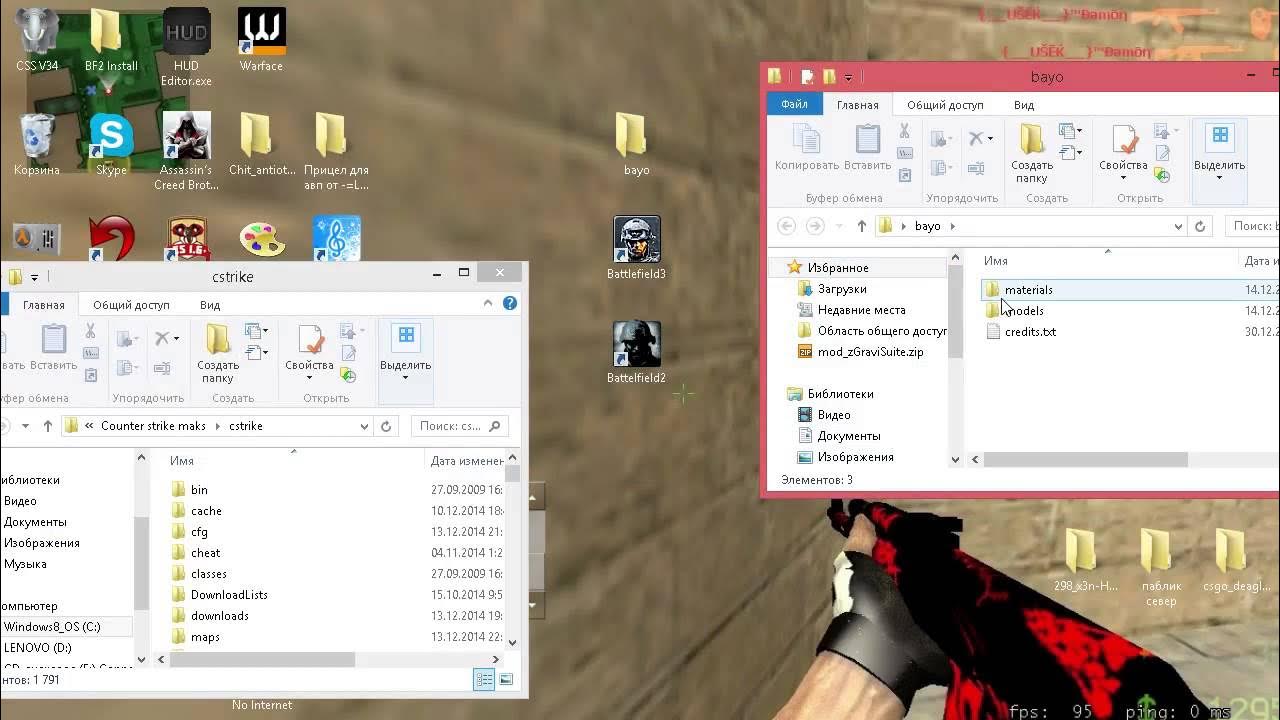Click Вставить (Paste) in the bayo ribbon
Viewport: 1280px width, 720px height.
(x=867, y=147)
